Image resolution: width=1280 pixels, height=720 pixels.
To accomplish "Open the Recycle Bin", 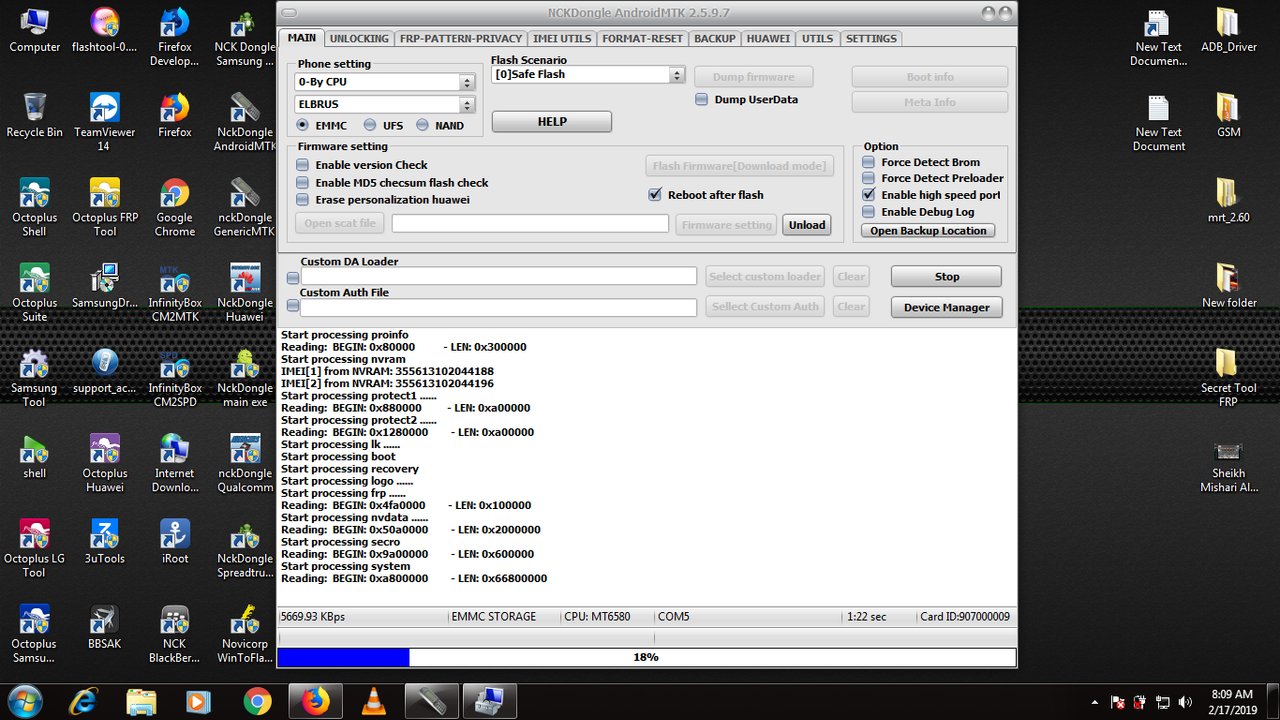I will tap(35, 115).
